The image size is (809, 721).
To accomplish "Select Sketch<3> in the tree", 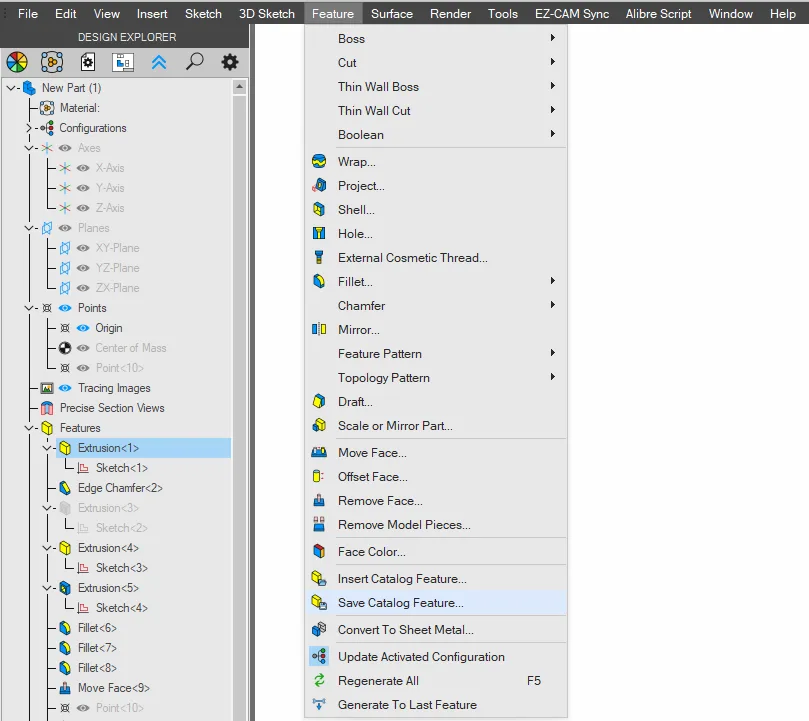I will [x=122, y=568].
